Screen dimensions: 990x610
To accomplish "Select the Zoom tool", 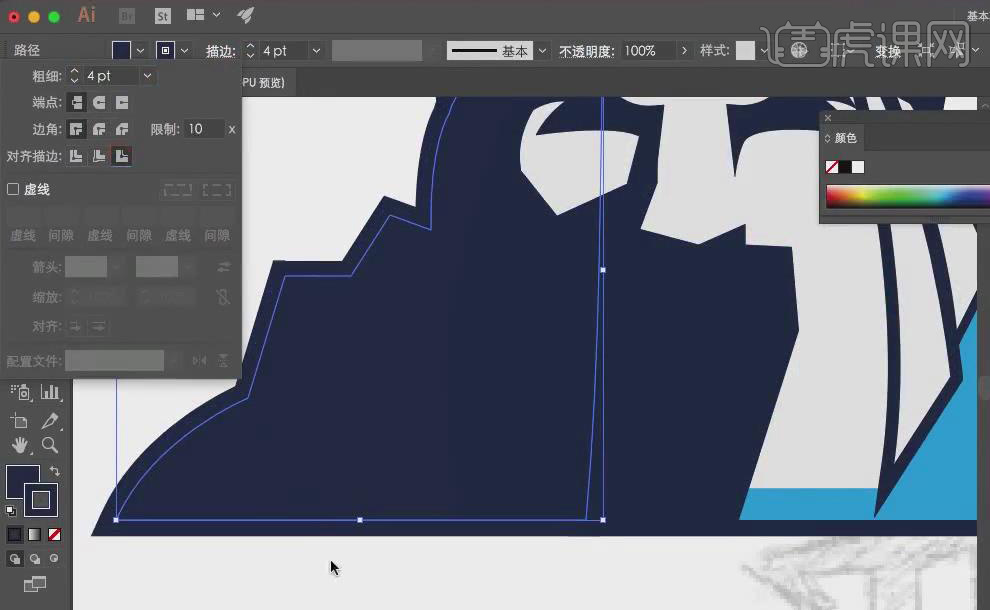I will 50,445.
